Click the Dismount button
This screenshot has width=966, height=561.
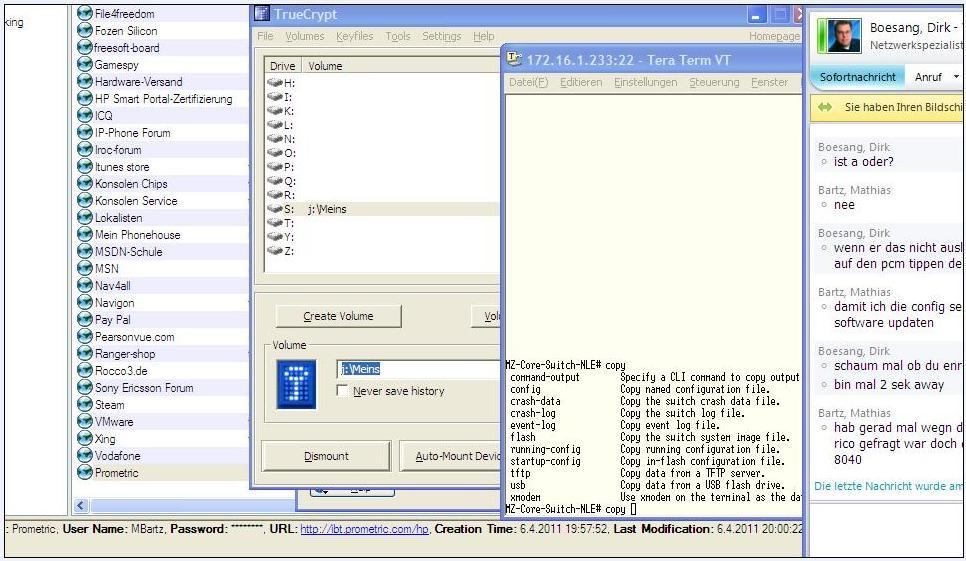(326, 456)
